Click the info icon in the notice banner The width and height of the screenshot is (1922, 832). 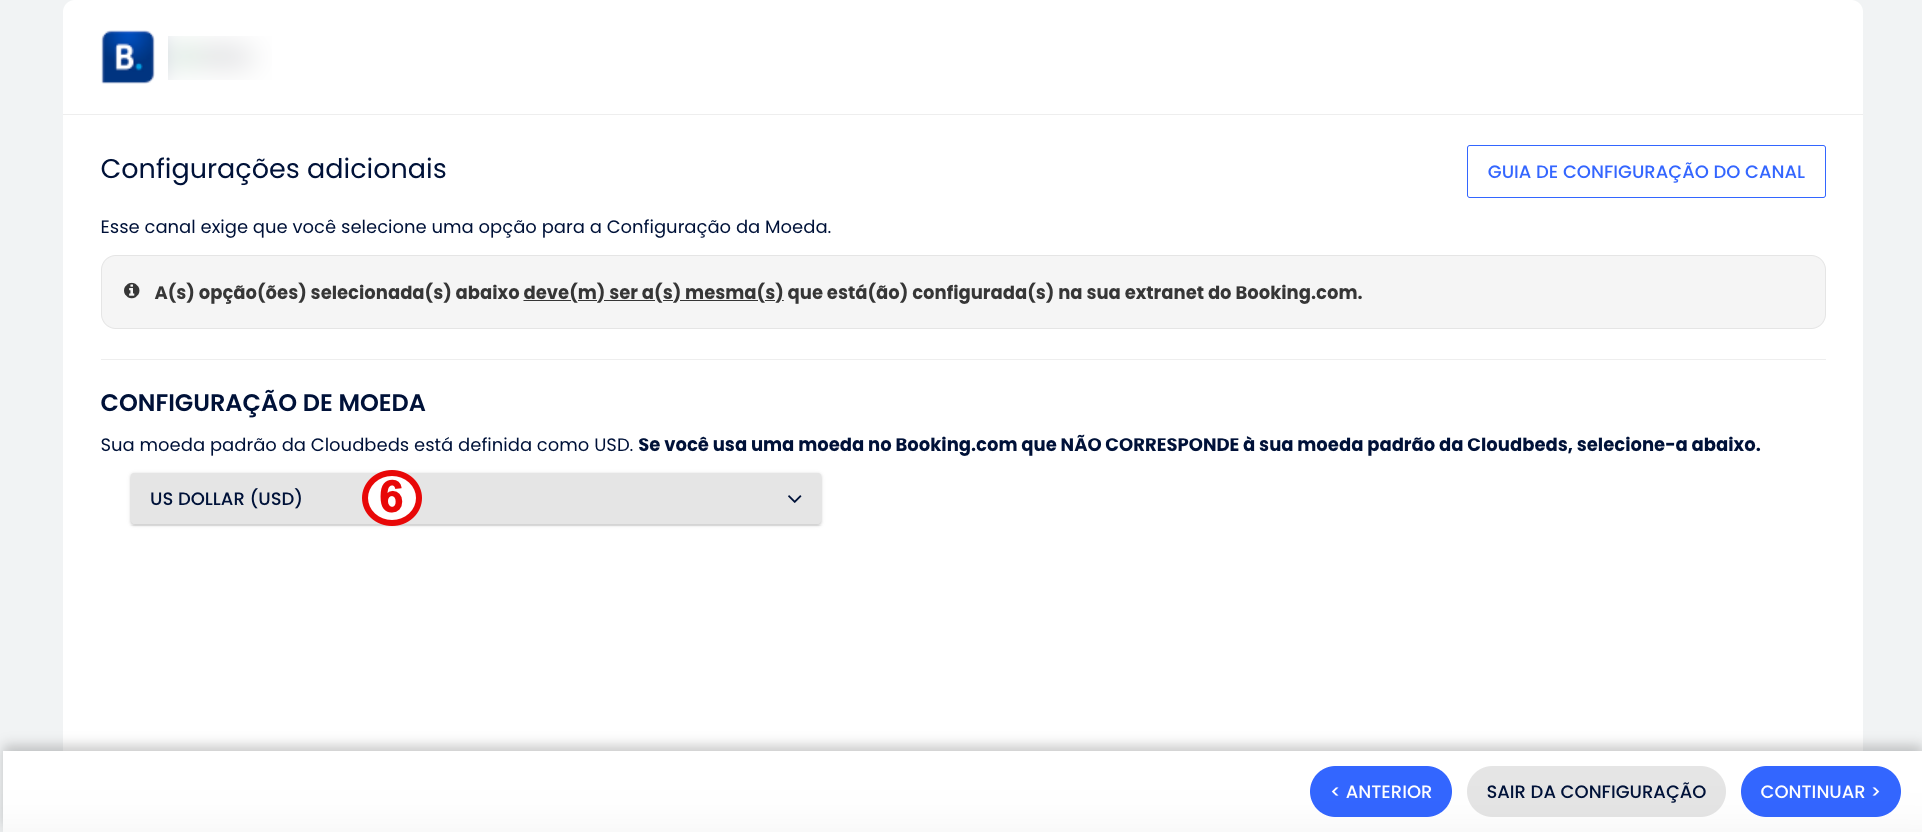pyautogui.click(x=131, y=291)
